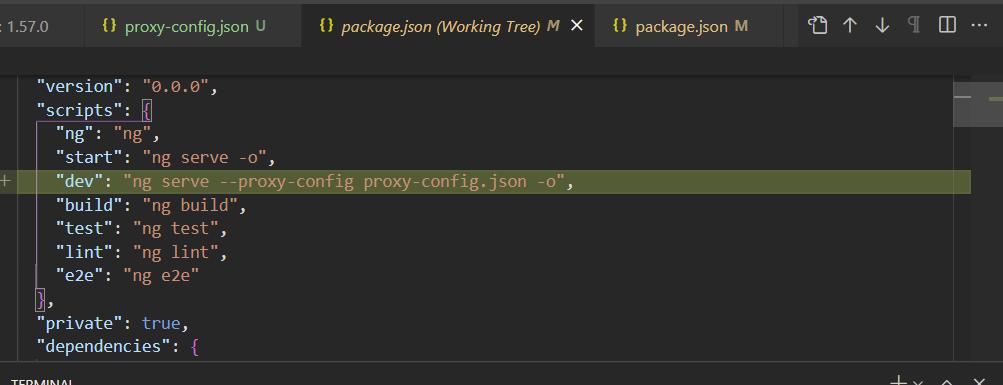Click the "build" script key
Viewport: 1003px width, 385px height.
tap(89, 206)
